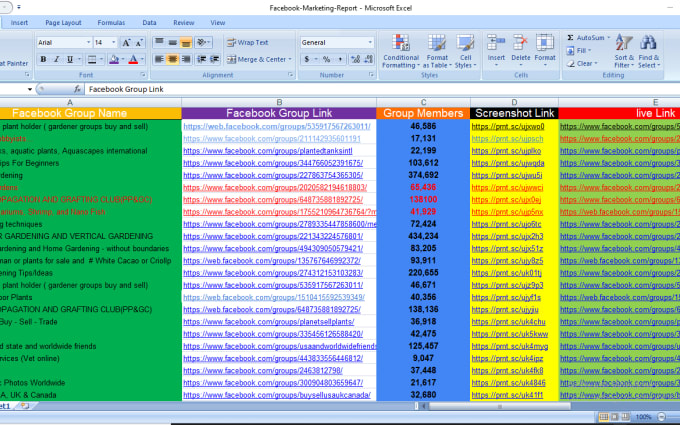Align text to top
Image resolution: width=680 pixels, height=425 pixels.
pos(159,42)
